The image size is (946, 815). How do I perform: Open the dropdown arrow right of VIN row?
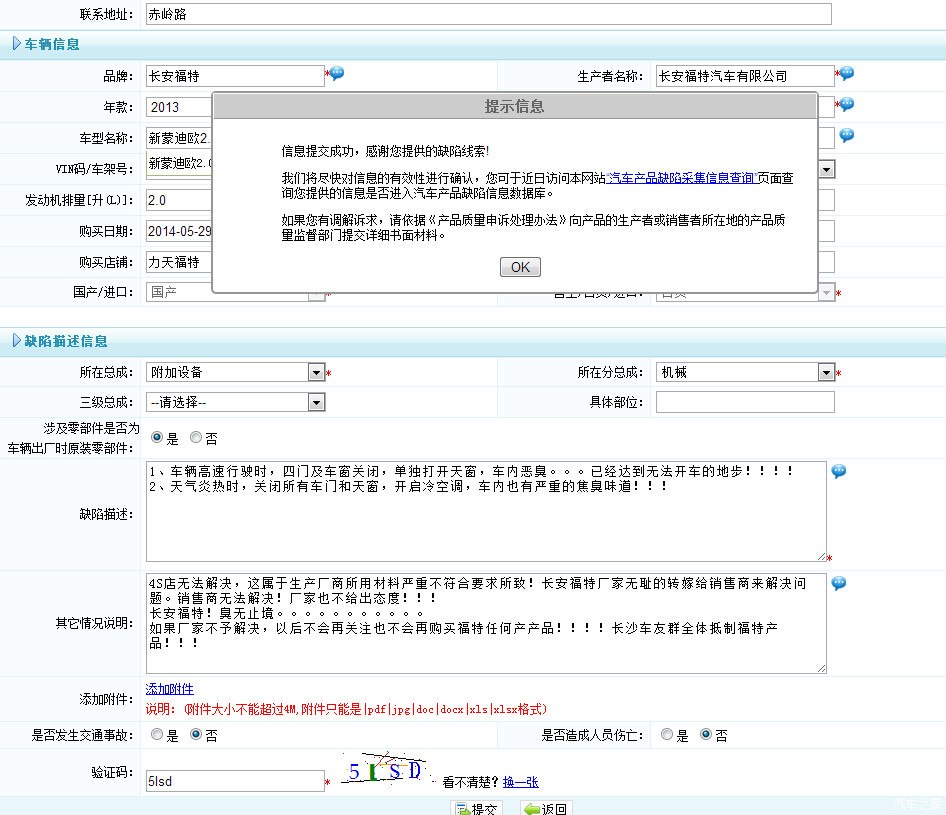(x=827, y=169)
